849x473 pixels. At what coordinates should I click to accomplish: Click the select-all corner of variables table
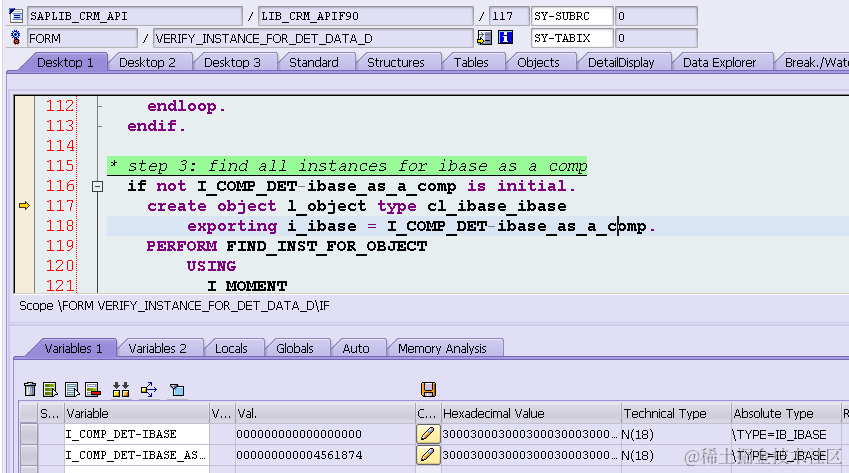[x=29, y=413]
